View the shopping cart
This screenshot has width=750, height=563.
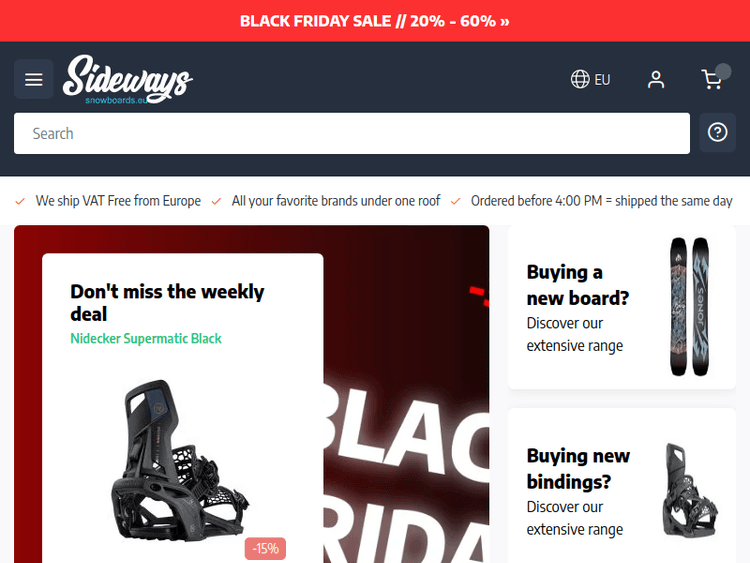pos(715,78)
